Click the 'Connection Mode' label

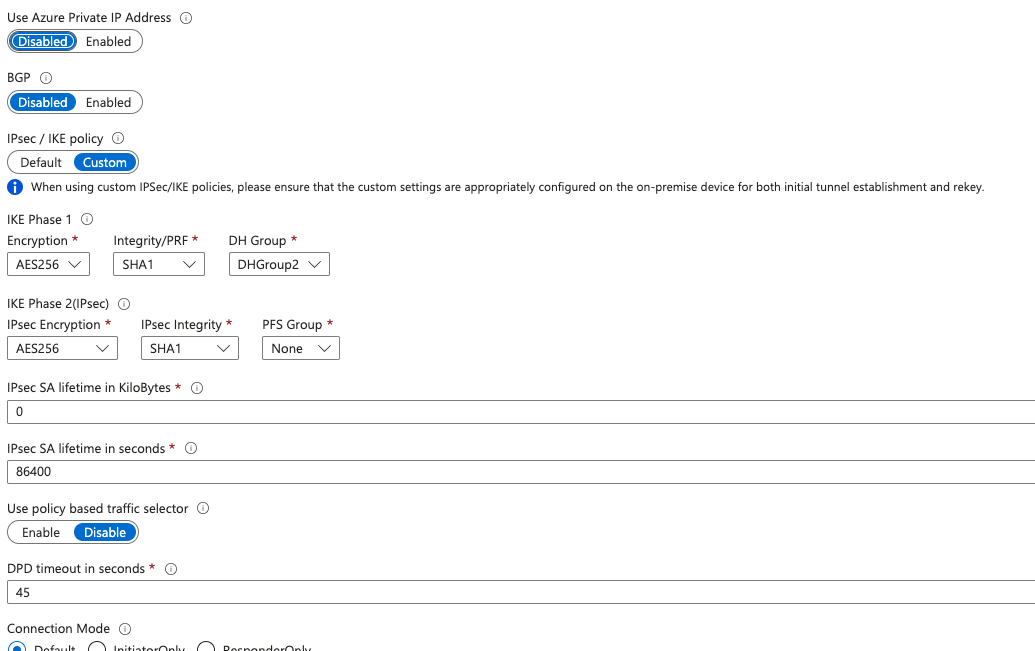59,629
